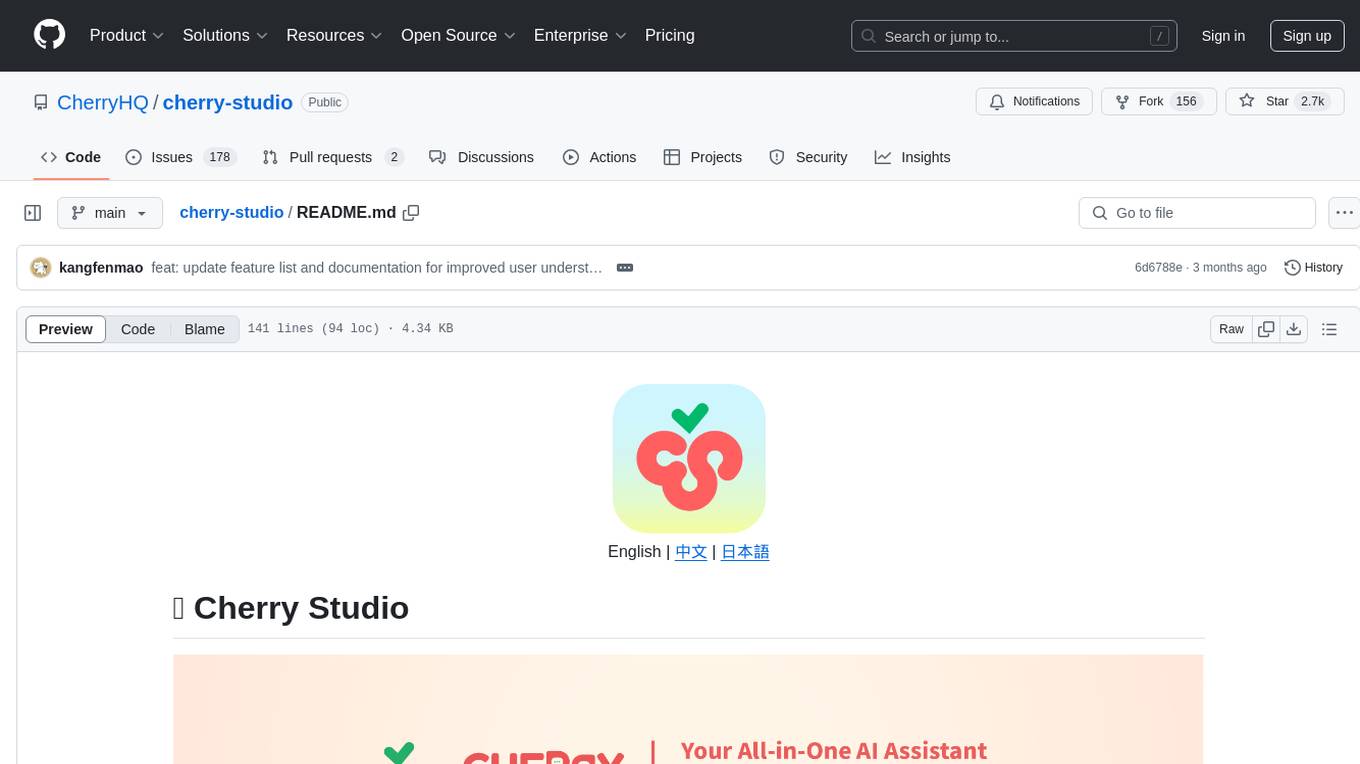Open the 中文 README link
Image resolution: width=1360 pixels, height=764 pixels.
coord(691,551)
